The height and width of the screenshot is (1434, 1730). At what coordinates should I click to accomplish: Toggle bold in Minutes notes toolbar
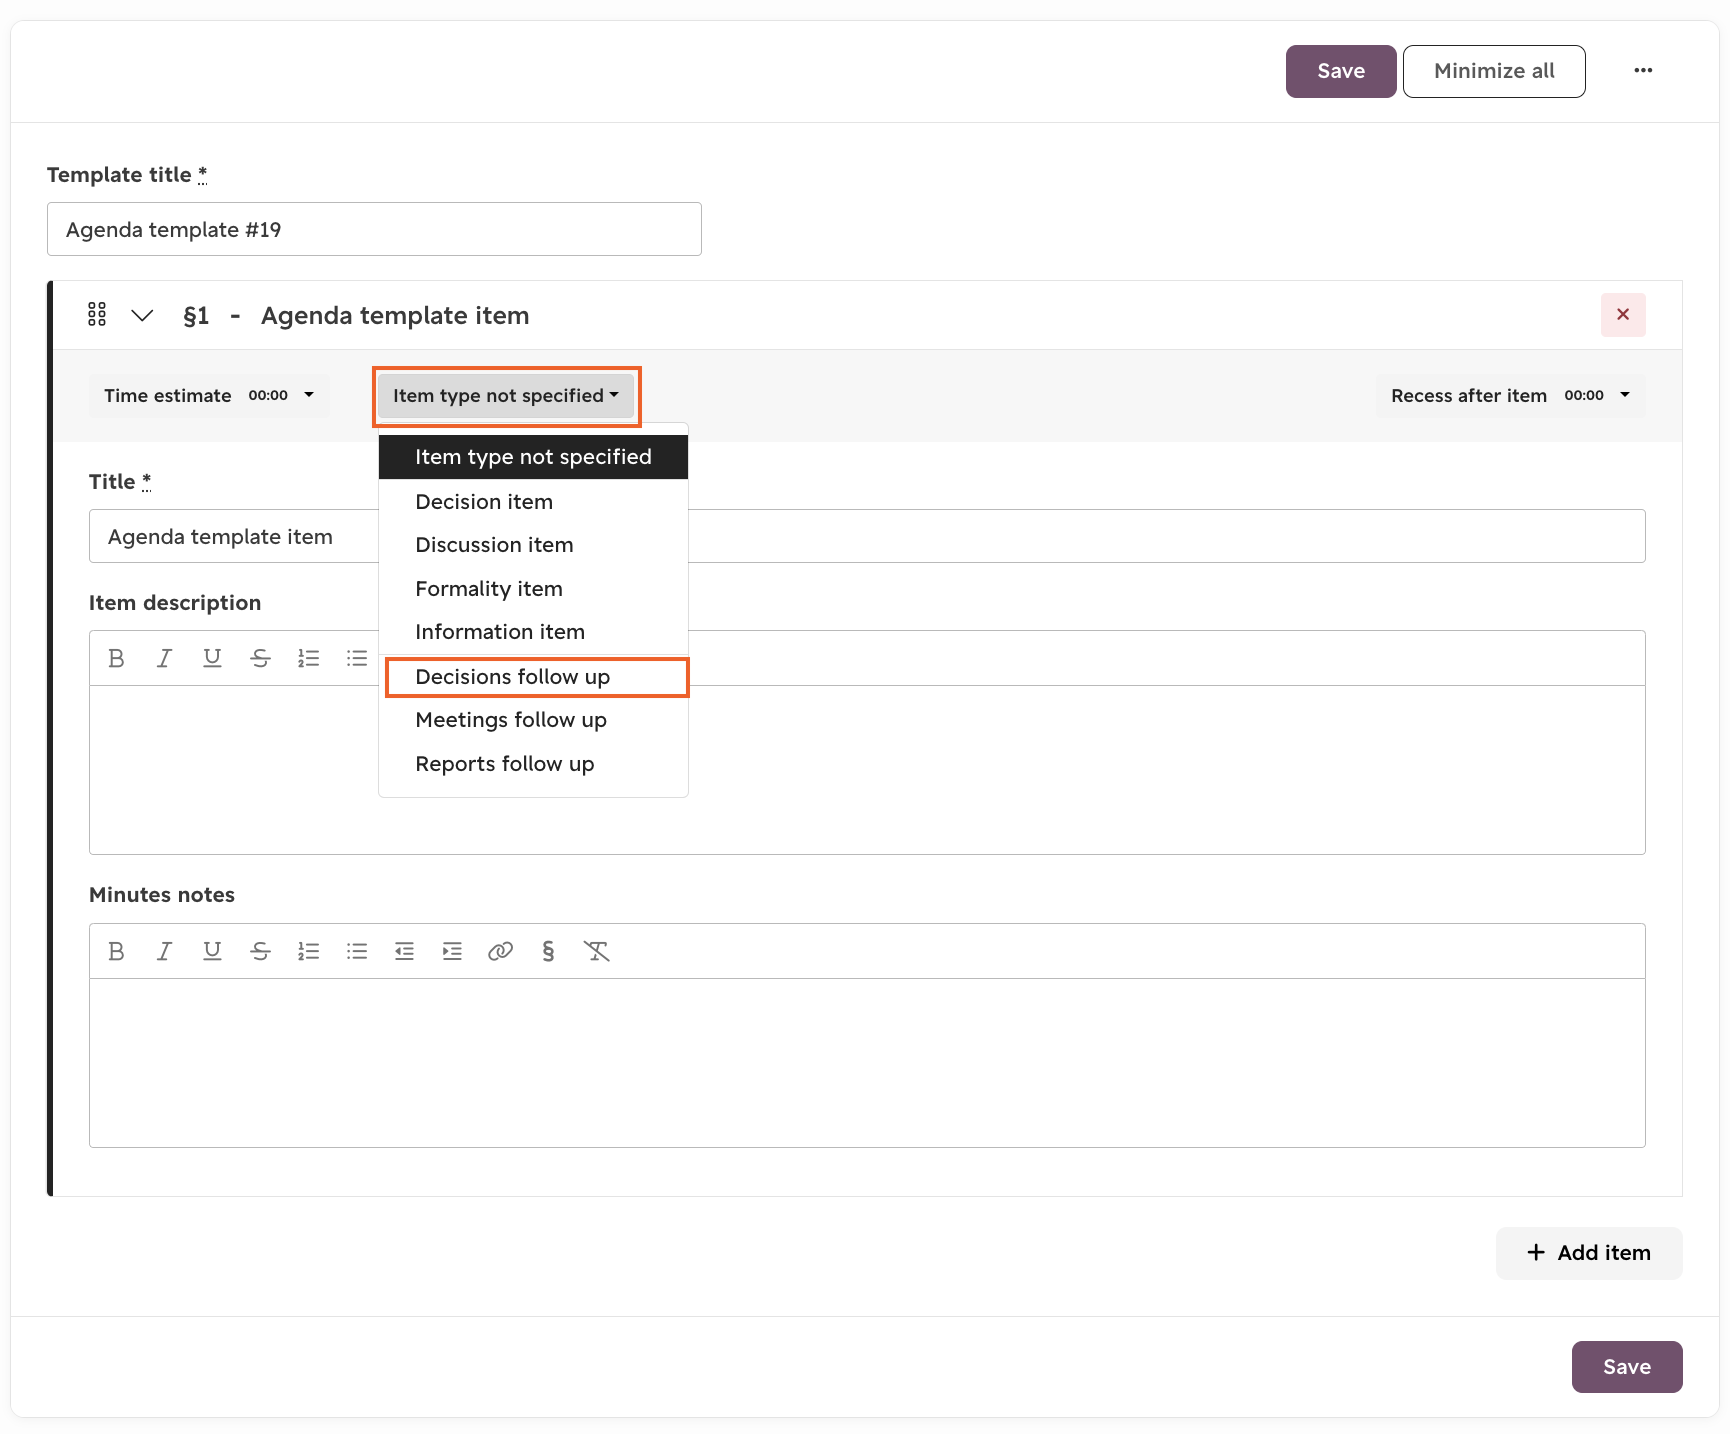click(116, 951)
